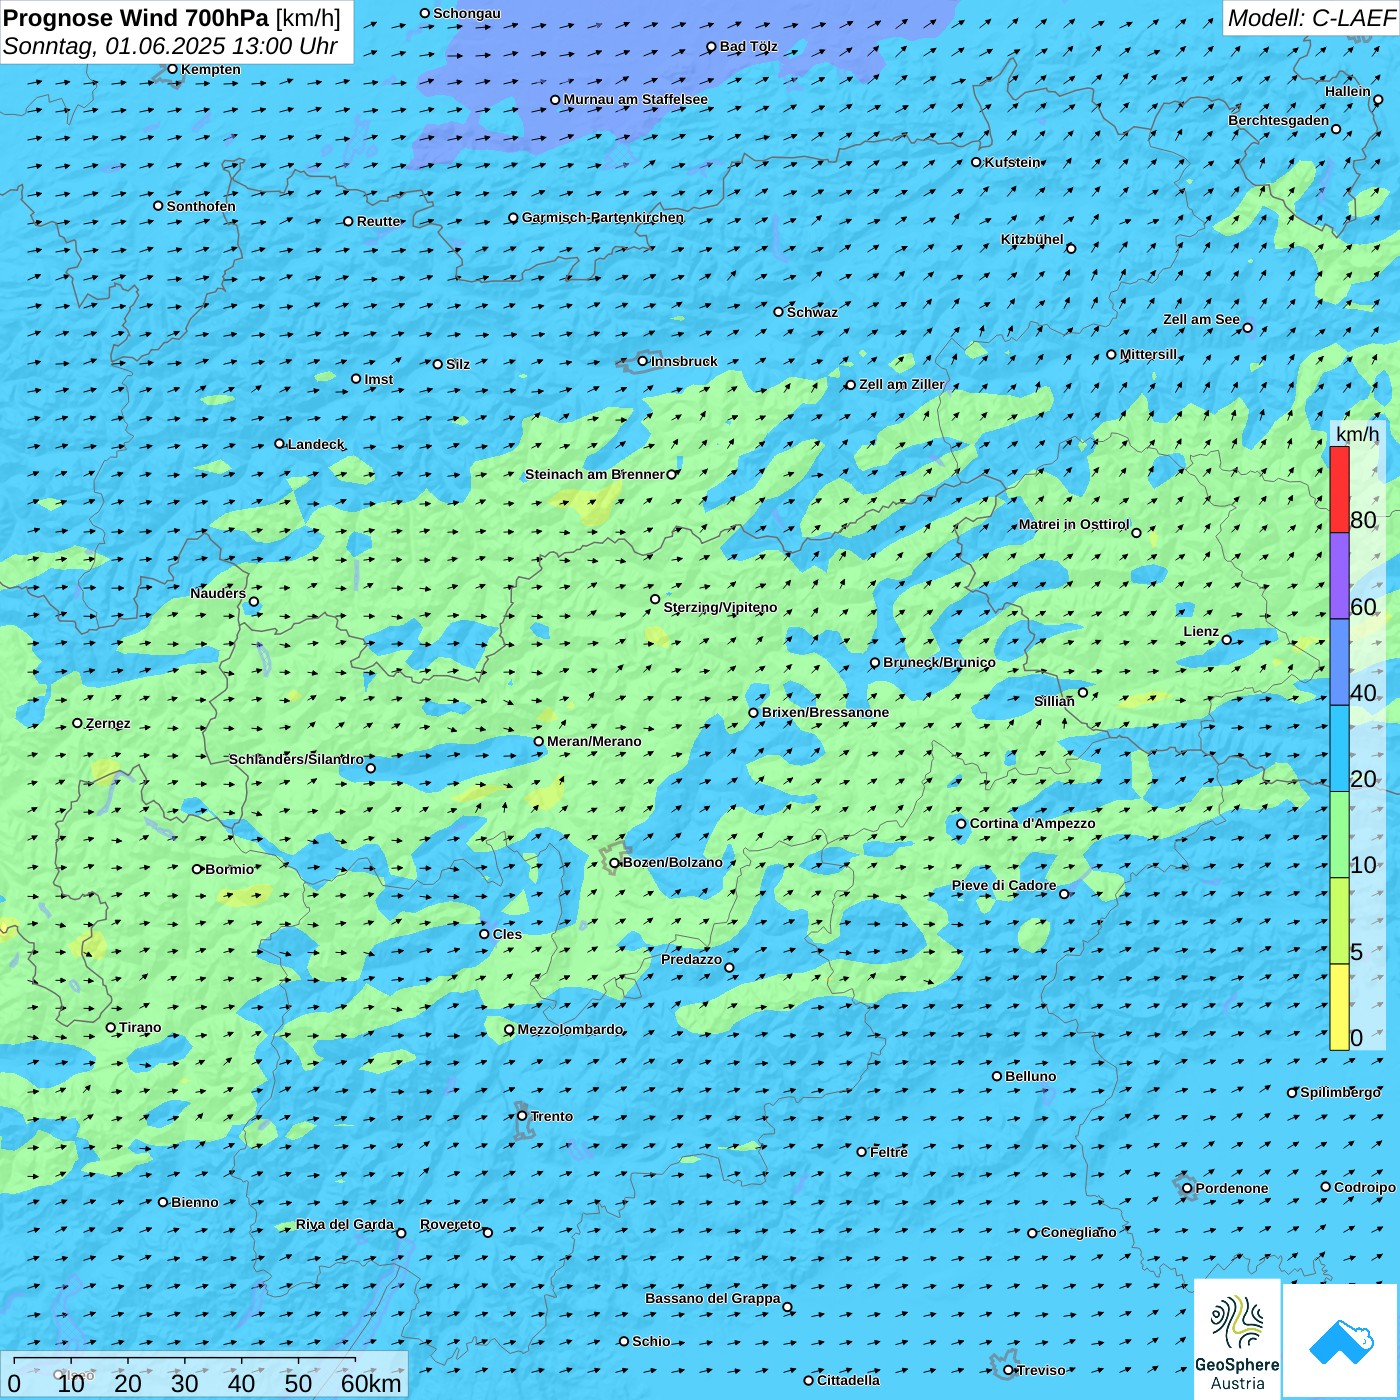
Task: Select the Sterzing/Vipiteno label
Action: point(720,607)
